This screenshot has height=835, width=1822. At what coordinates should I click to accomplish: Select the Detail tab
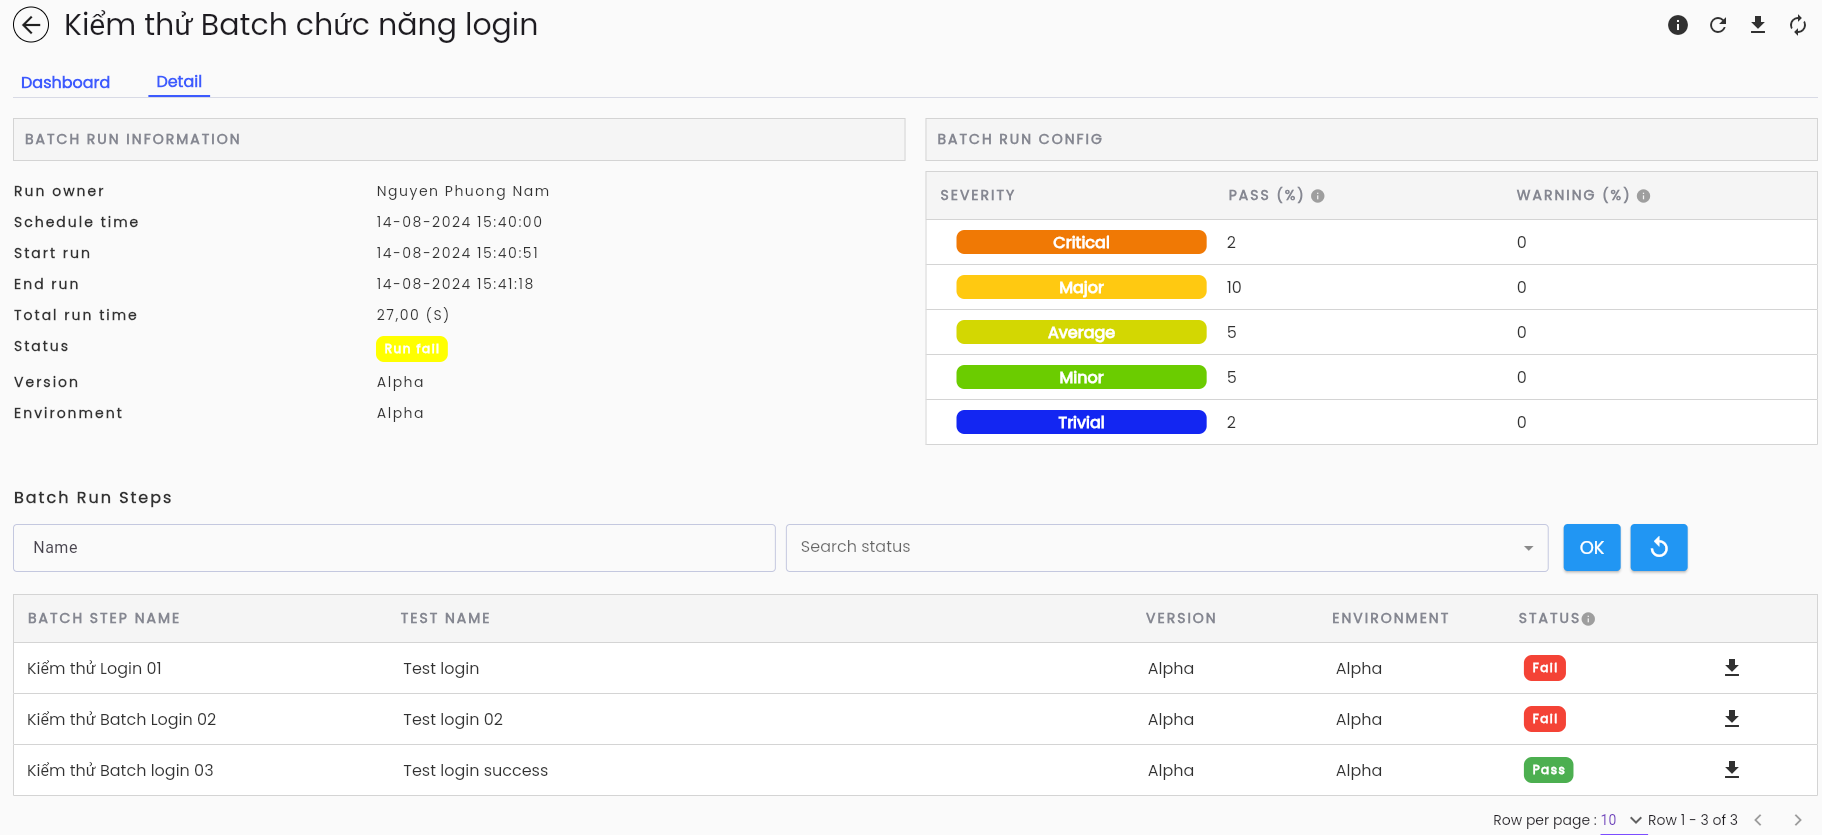pyautogui.click(x=179, y=82)
